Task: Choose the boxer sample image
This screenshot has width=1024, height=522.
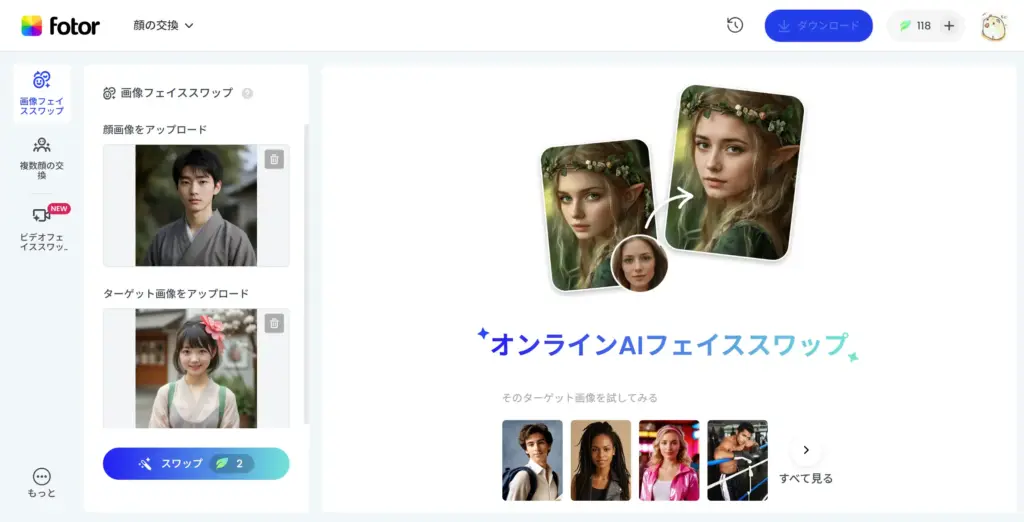Action: (737, 461)
